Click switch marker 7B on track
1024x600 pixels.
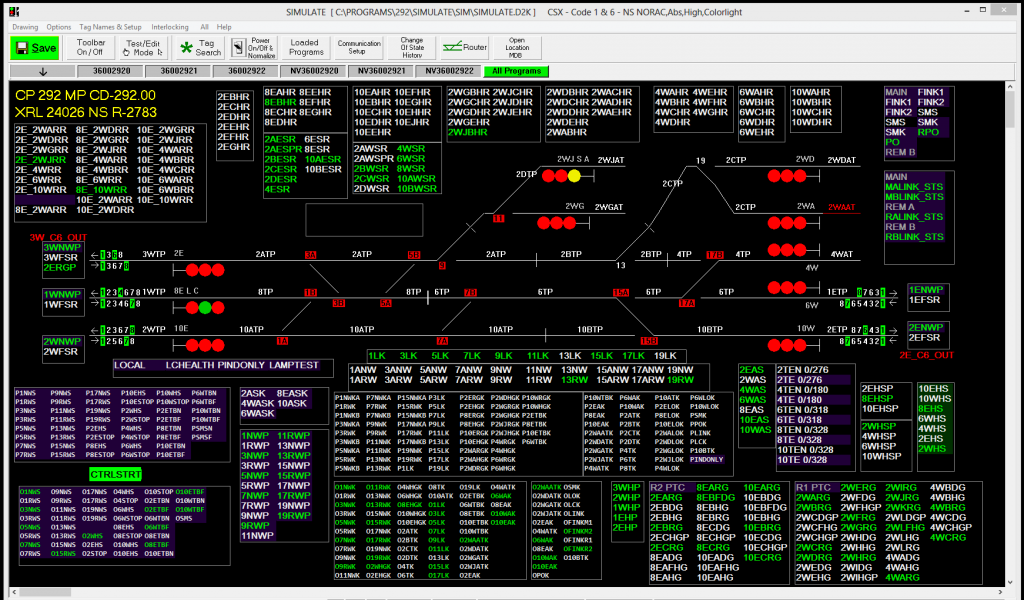click(470, 293)
